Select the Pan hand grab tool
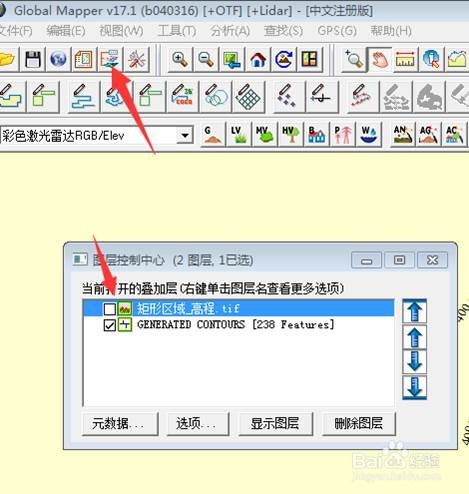 pos(380,59)
